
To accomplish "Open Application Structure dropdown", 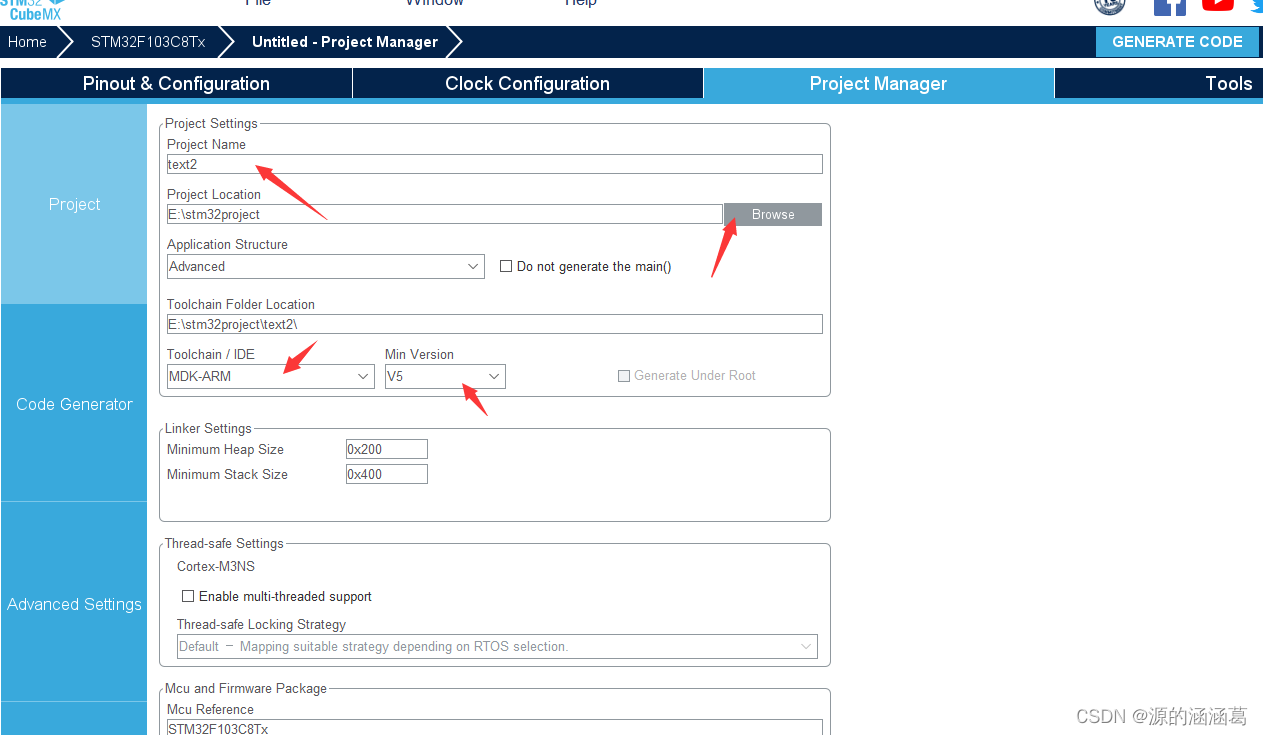I will (326, 267).
